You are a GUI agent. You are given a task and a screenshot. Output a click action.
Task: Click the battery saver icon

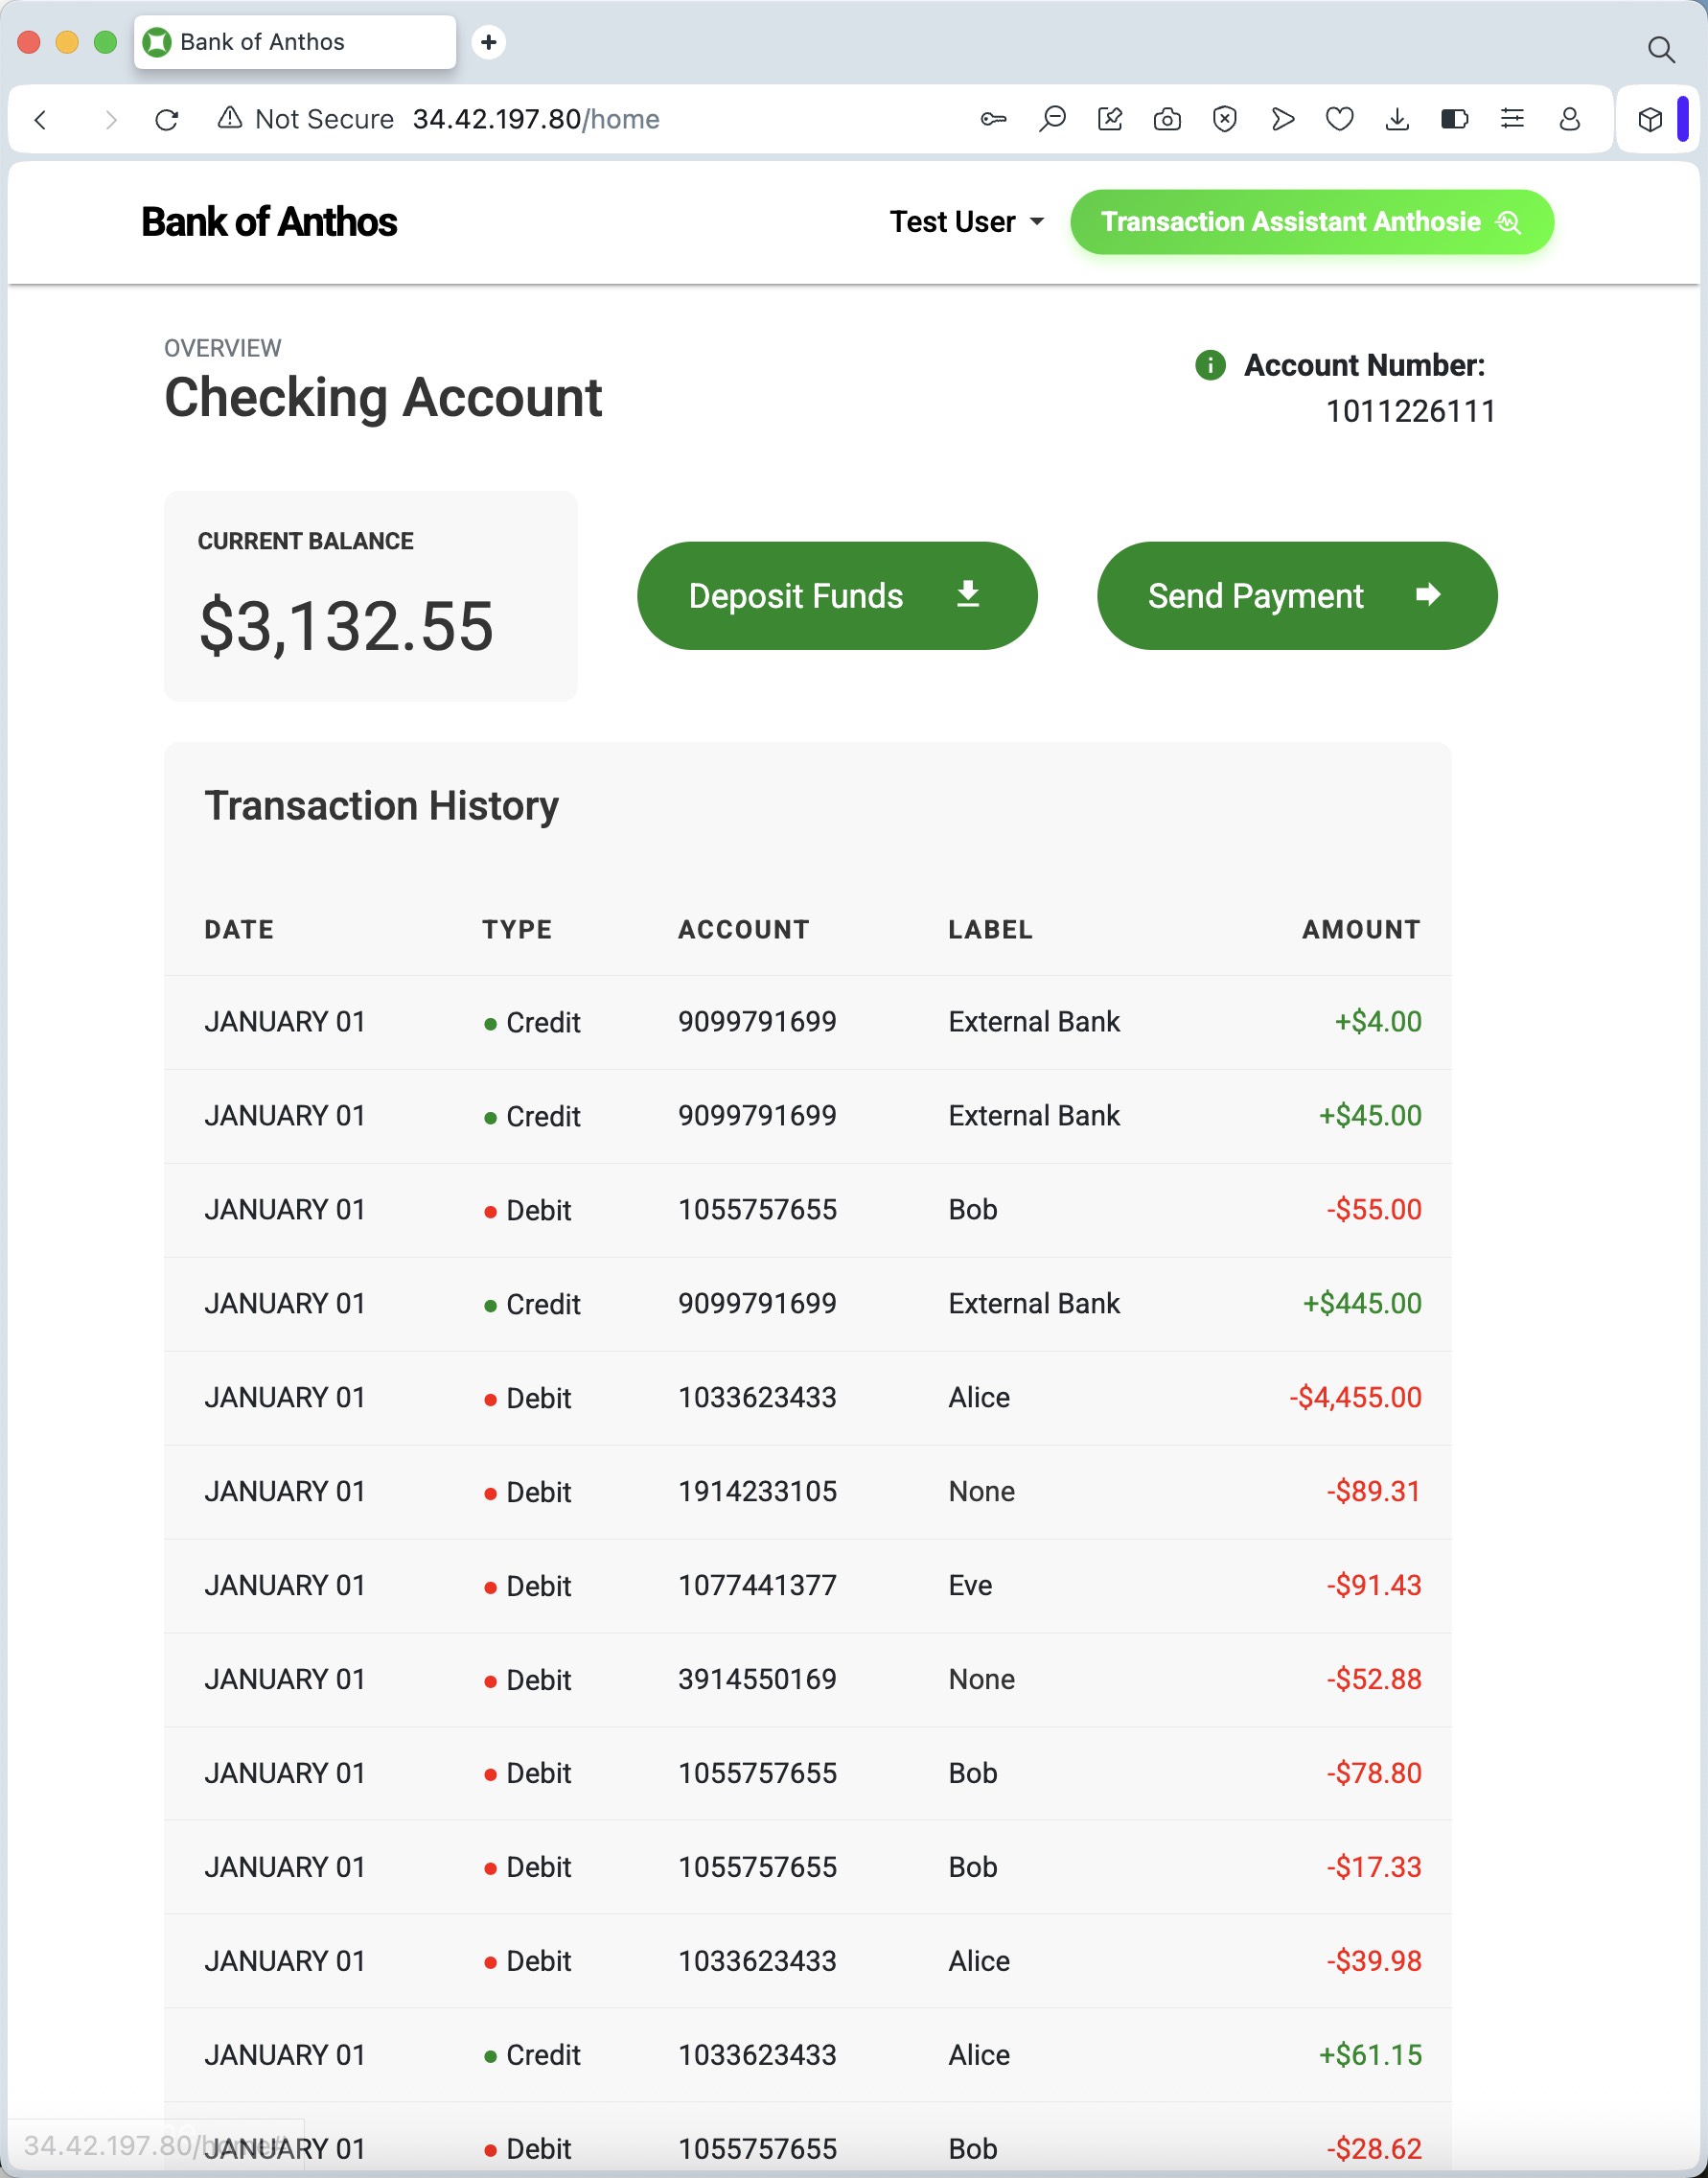pos(1455,120)
